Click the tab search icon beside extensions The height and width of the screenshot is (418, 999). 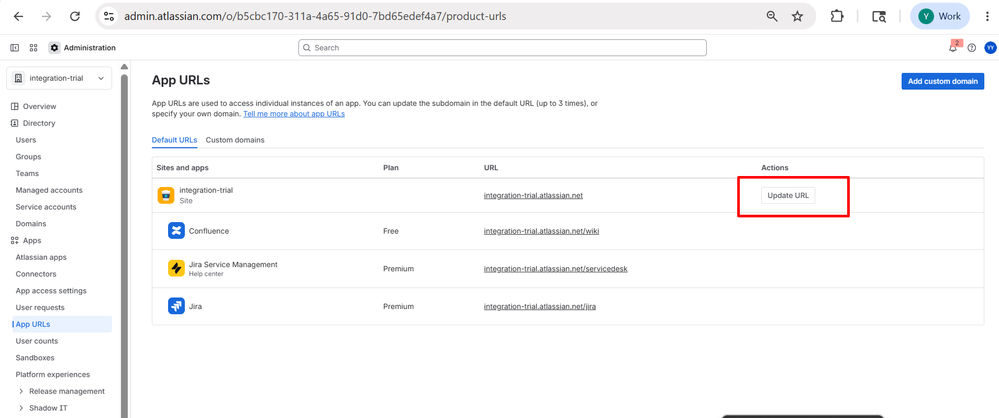click(879, 17)
